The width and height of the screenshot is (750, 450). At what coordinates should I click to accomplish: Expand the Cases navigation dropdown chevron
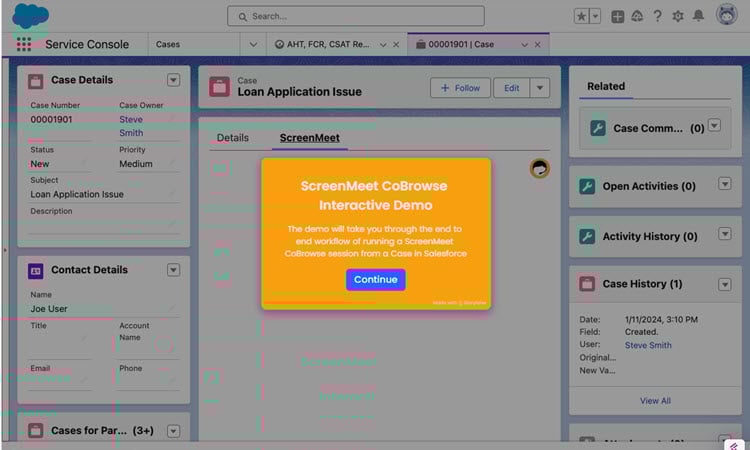[x=253, y=44]
